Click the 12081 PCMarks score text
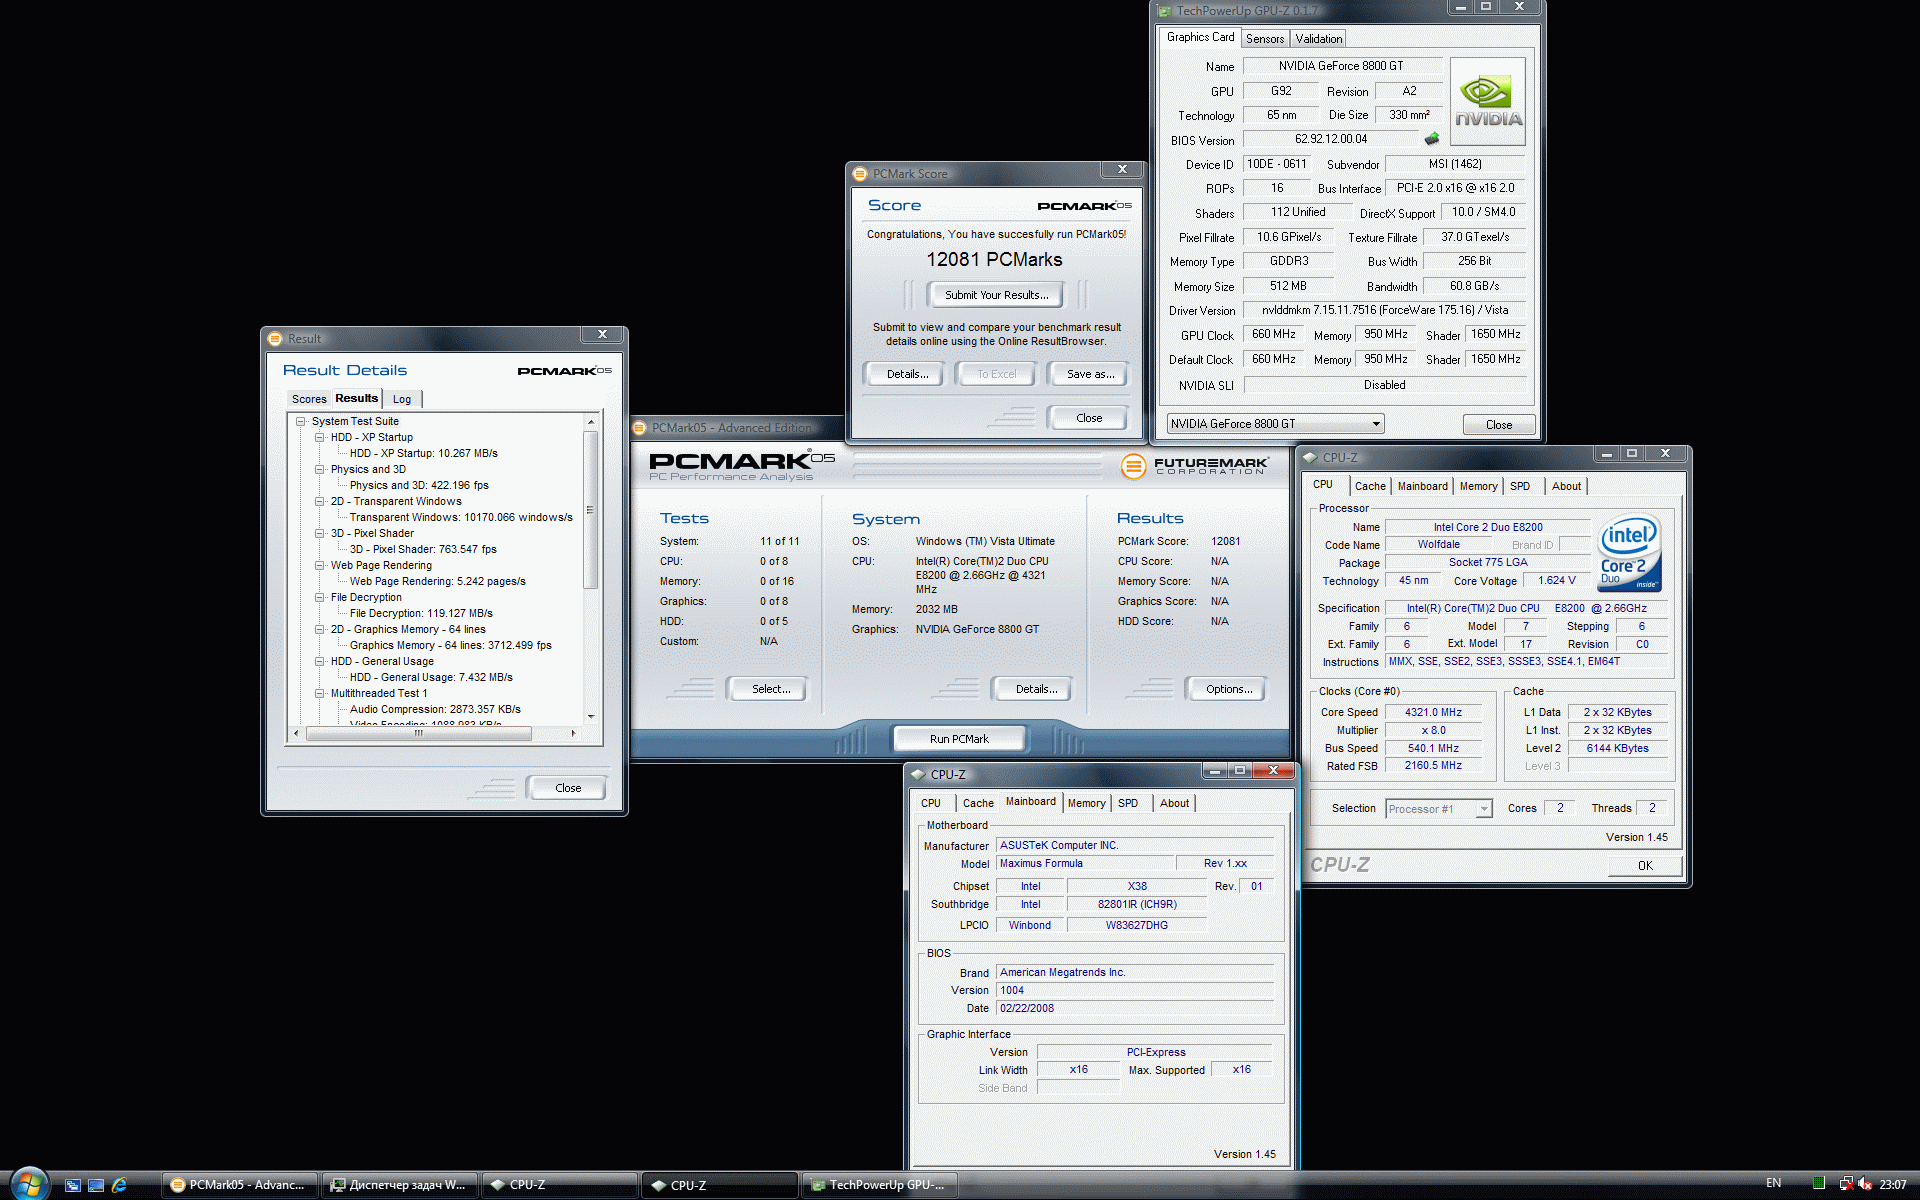This screenshot has height=1200, width=1920. click(x=994, y=260)
